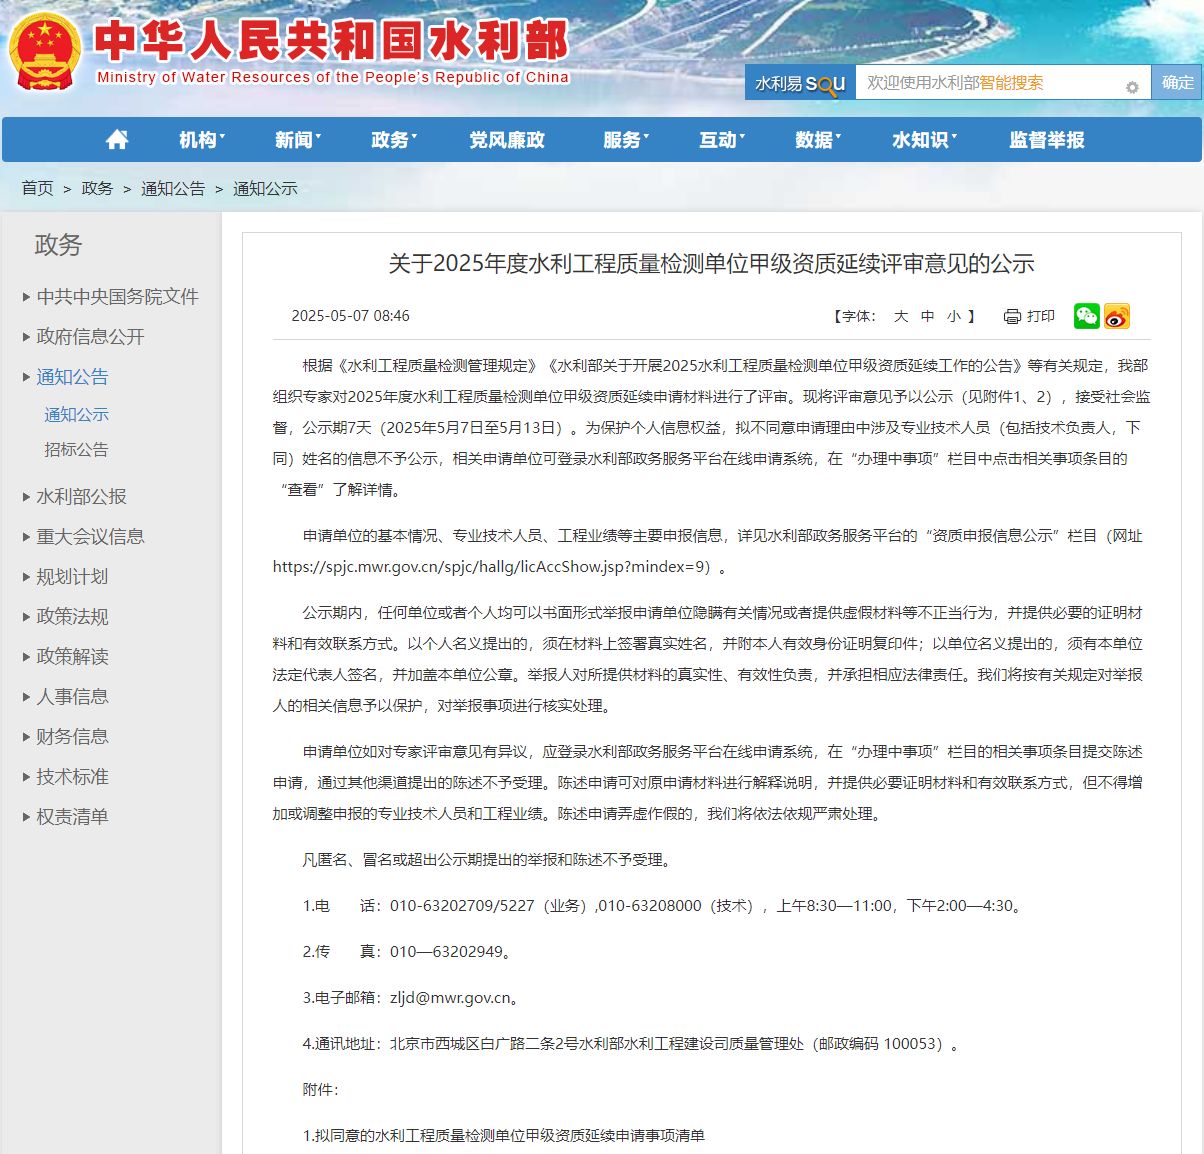Click the 政务 sidebar heading
Image resolution: width=1204 pixels, height=1154 pixels.
coord(58,245)
